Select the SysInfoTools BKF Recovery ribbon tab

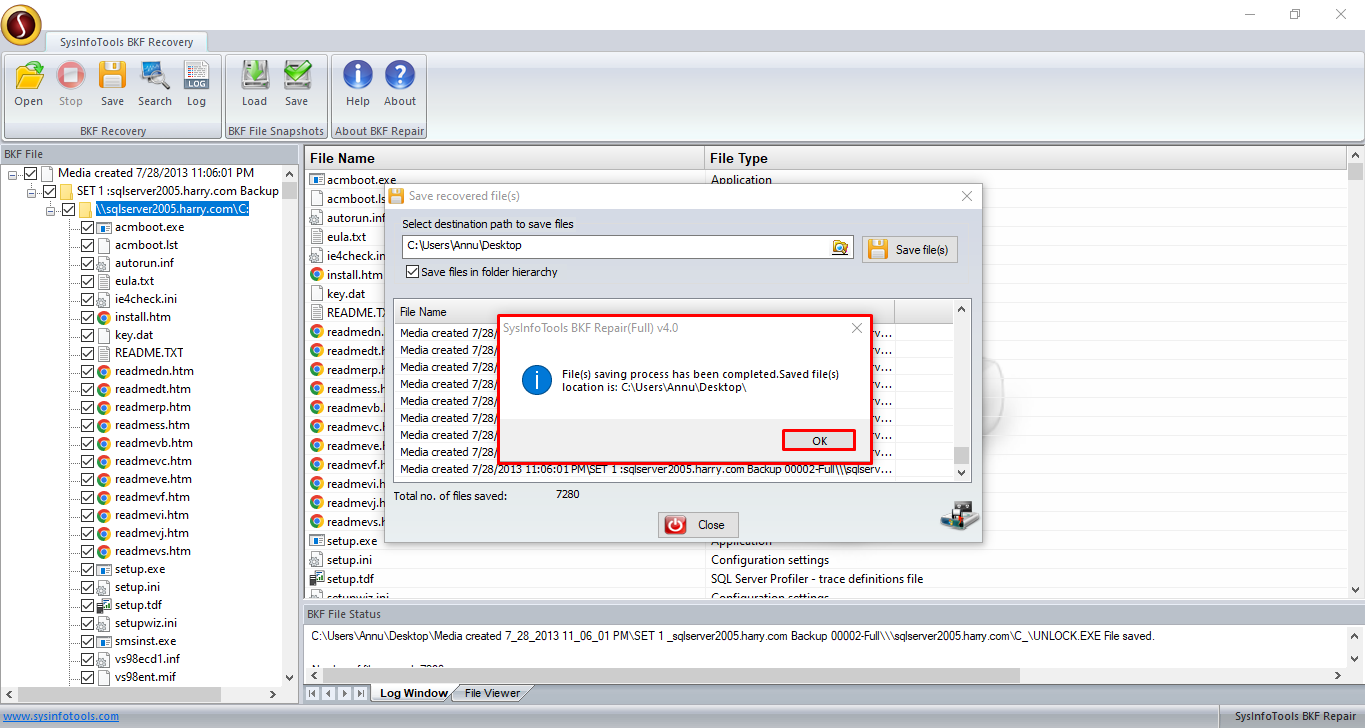coord(126,41)
